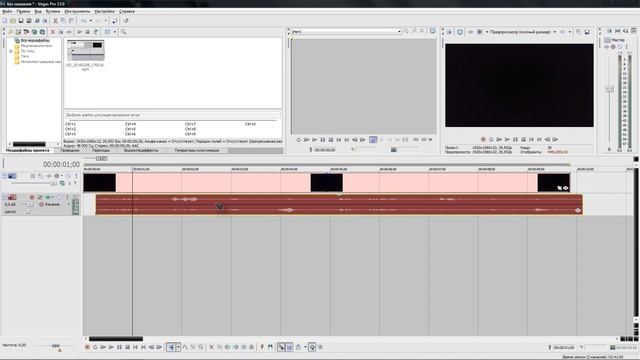
Task: Cut selection with the scissors icon
Action: click(x=56, y=21)
